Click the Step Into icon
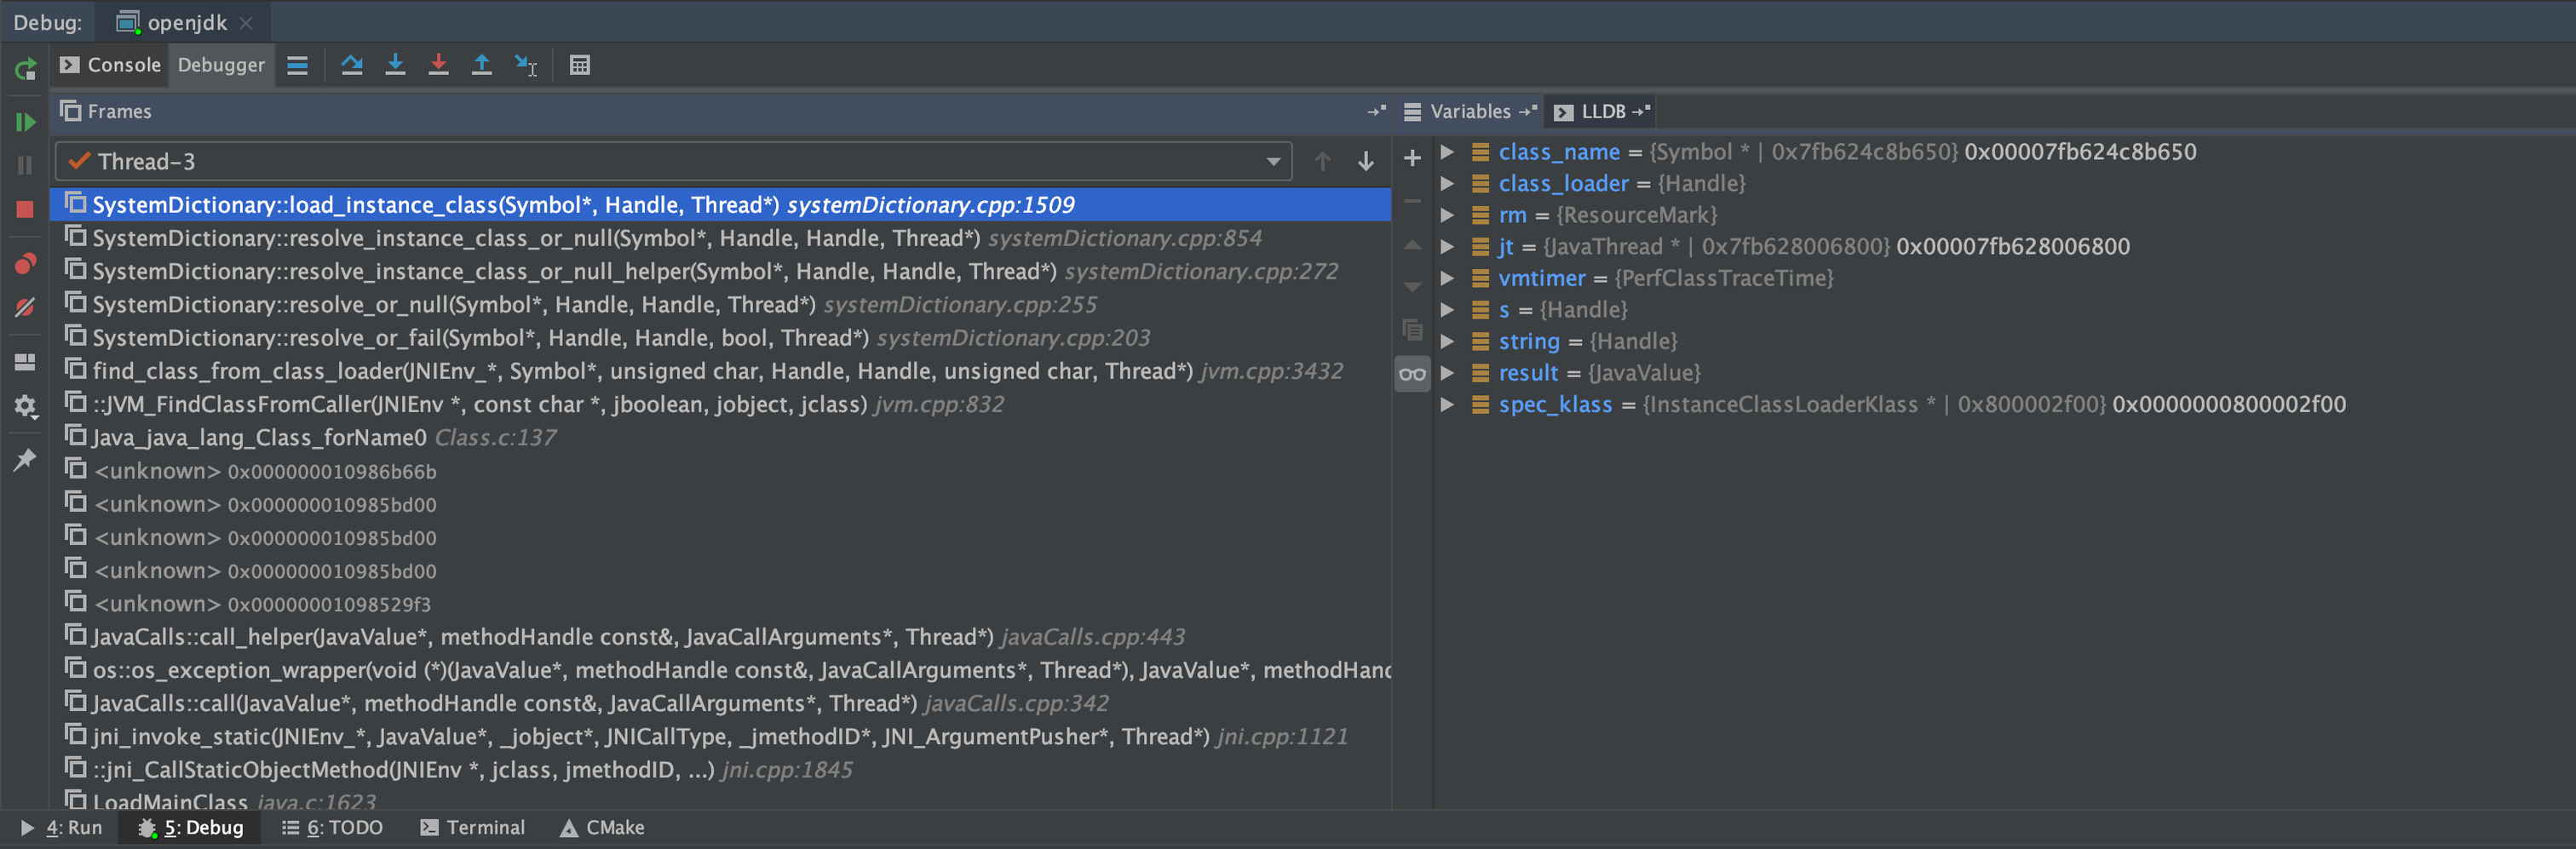 395,65
